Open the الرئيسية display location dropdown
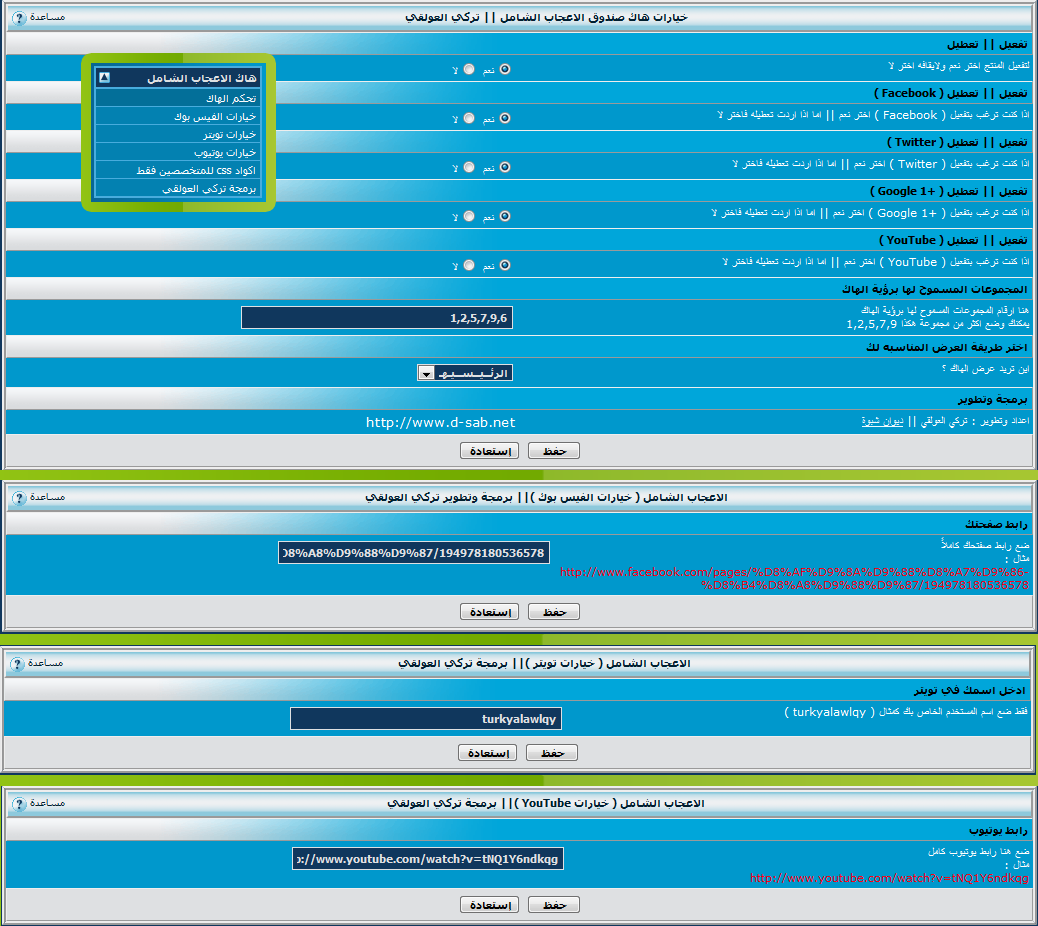This screenshot has width=1038, height=926. tap(465, 373)
